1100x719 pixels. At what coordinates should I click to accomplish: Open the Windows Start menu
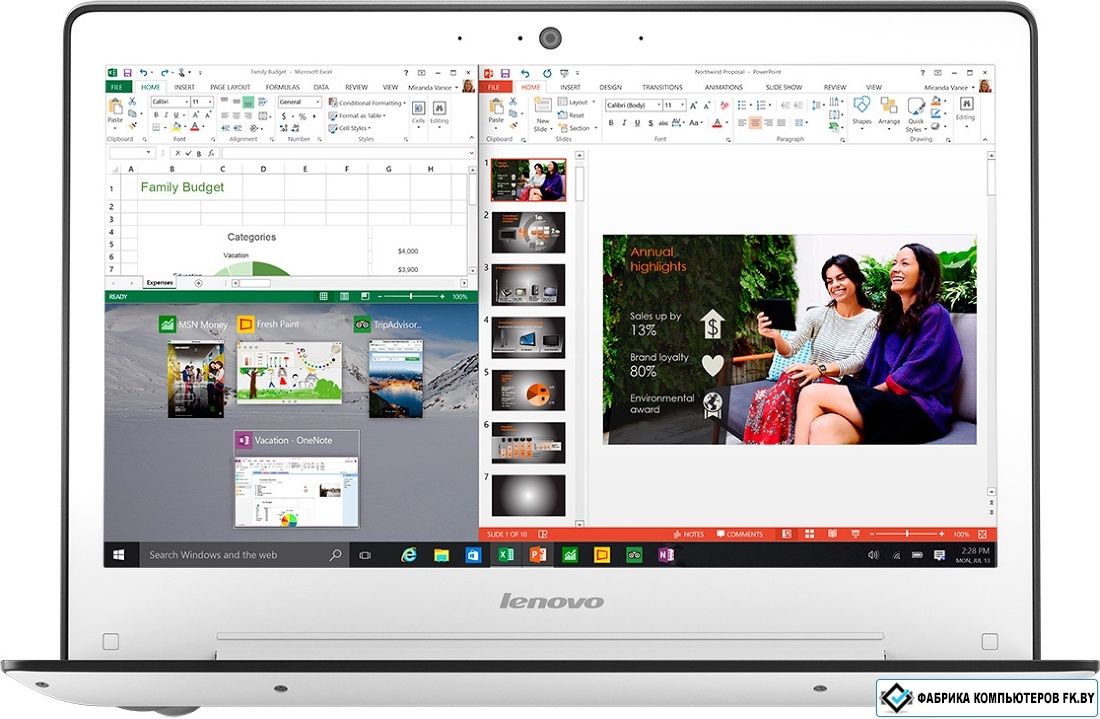(x=119, y=555)
